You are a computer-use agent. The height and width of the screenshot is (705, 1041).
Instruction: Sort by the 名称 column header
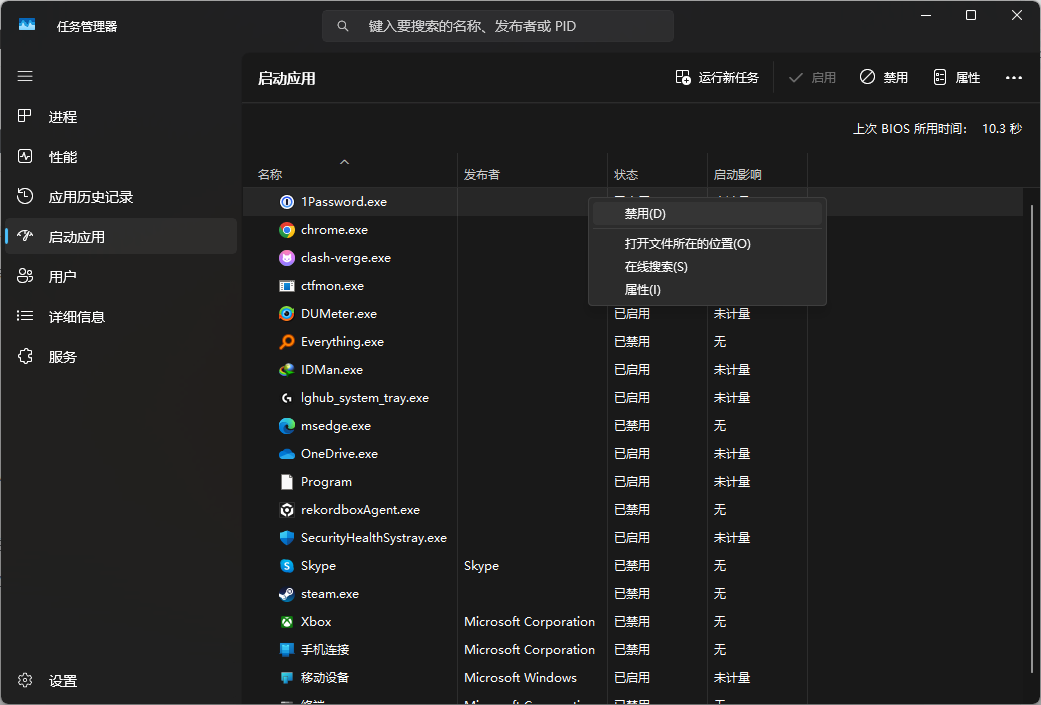[x=270, y=175]
